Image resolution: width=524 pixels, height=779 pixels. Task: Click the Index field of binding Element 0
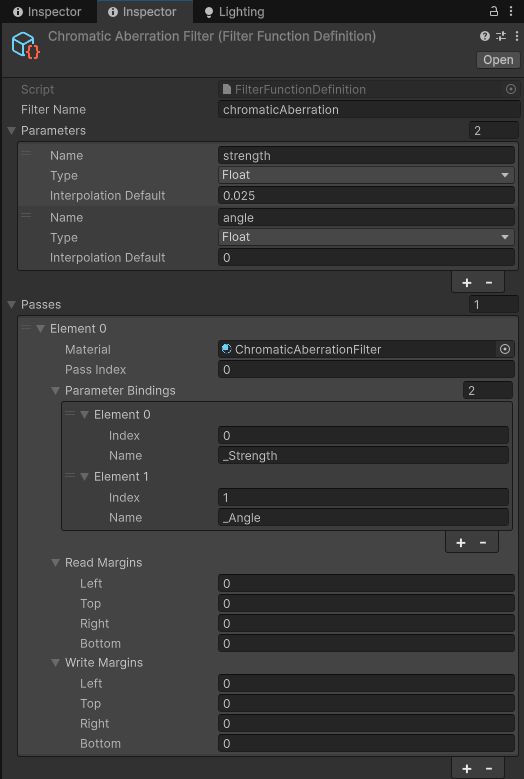pos(364,436)
